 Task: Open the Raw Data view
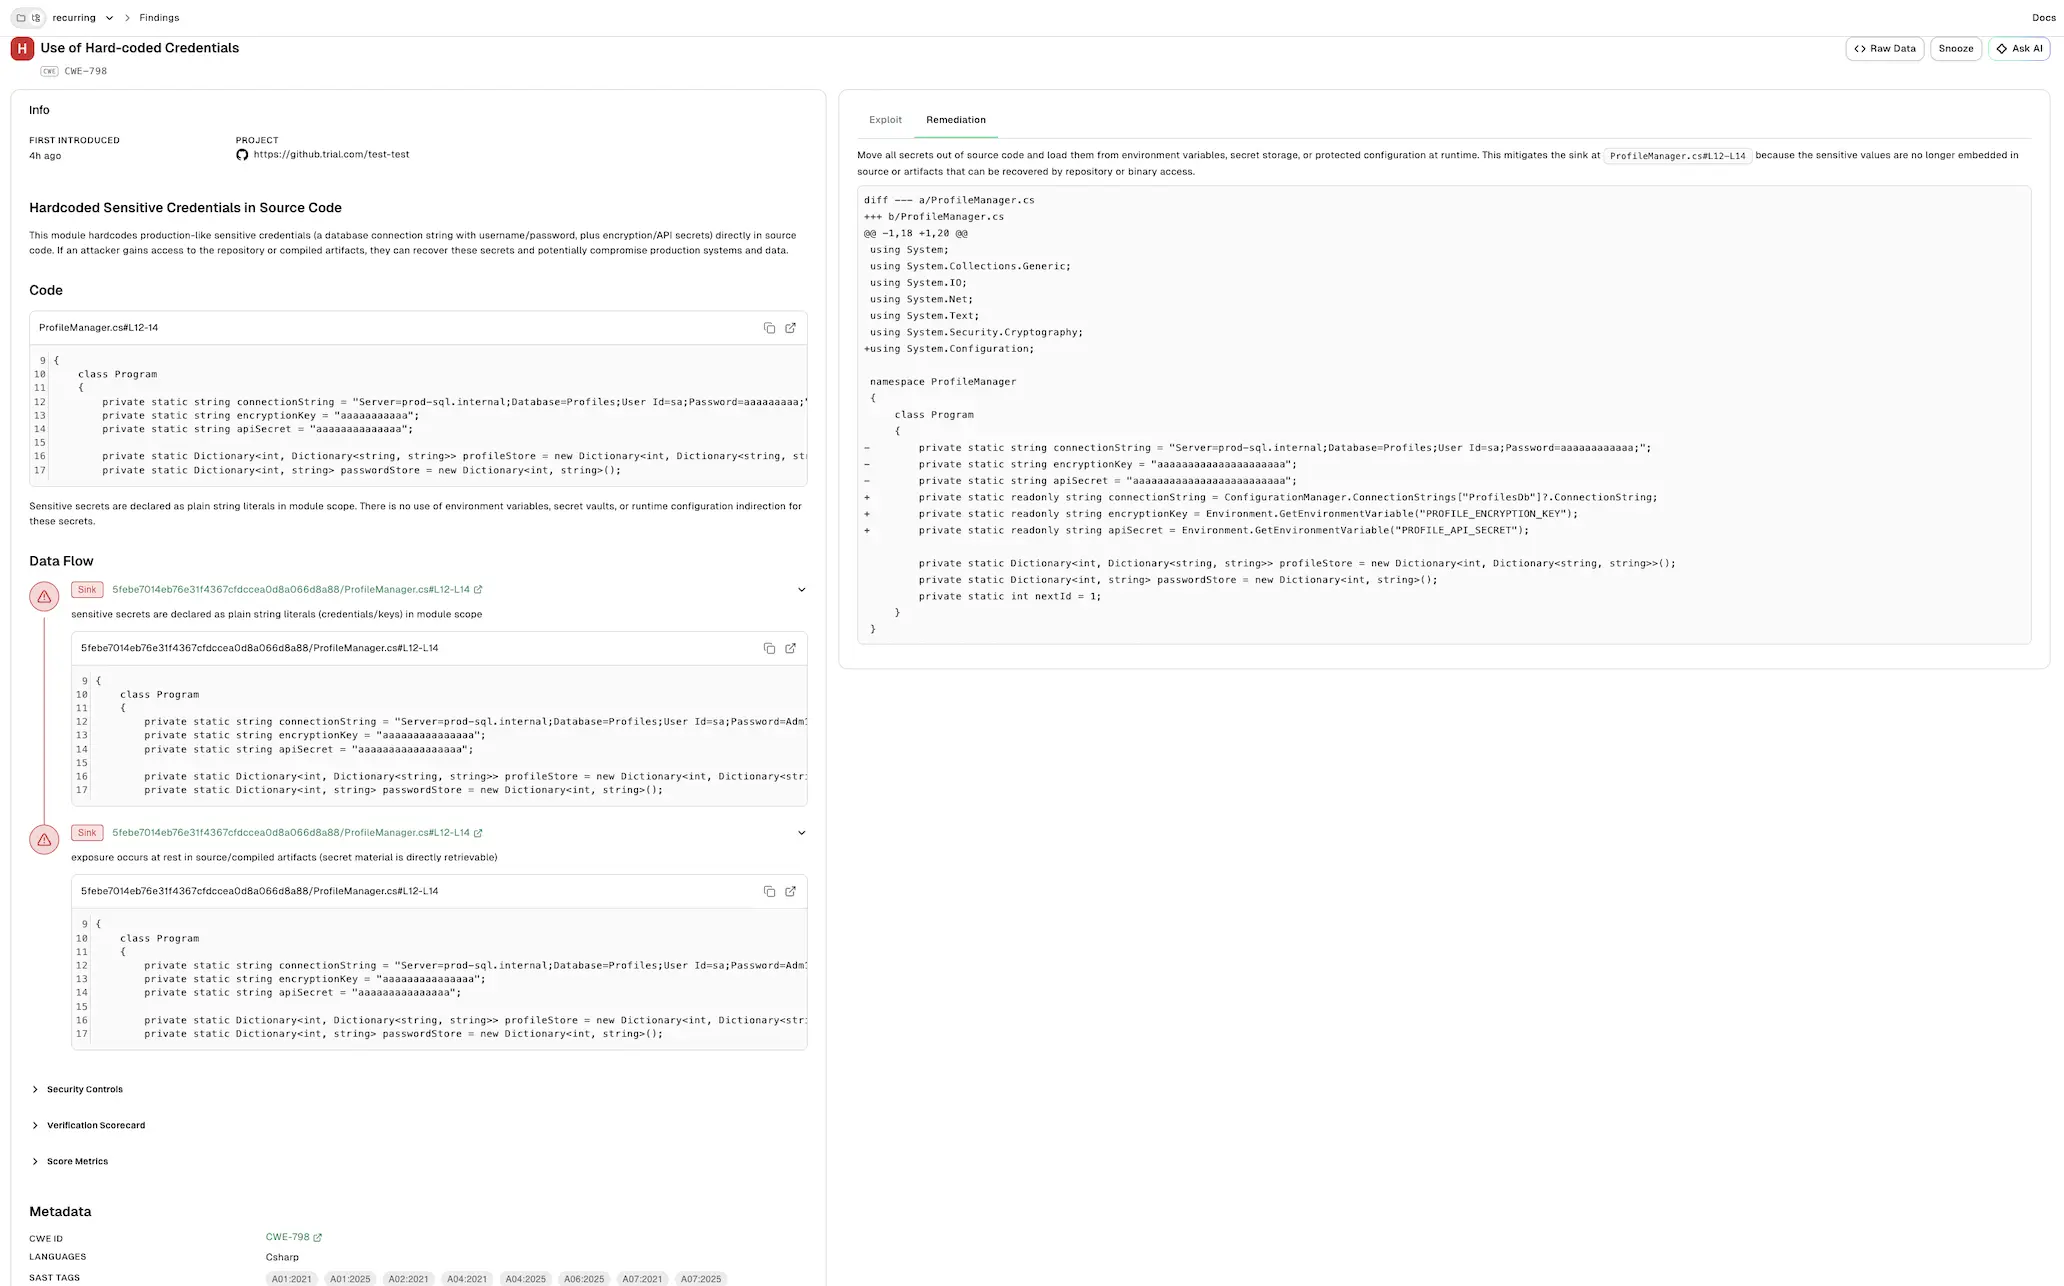pyautogui.click(x=1884, y=49)
